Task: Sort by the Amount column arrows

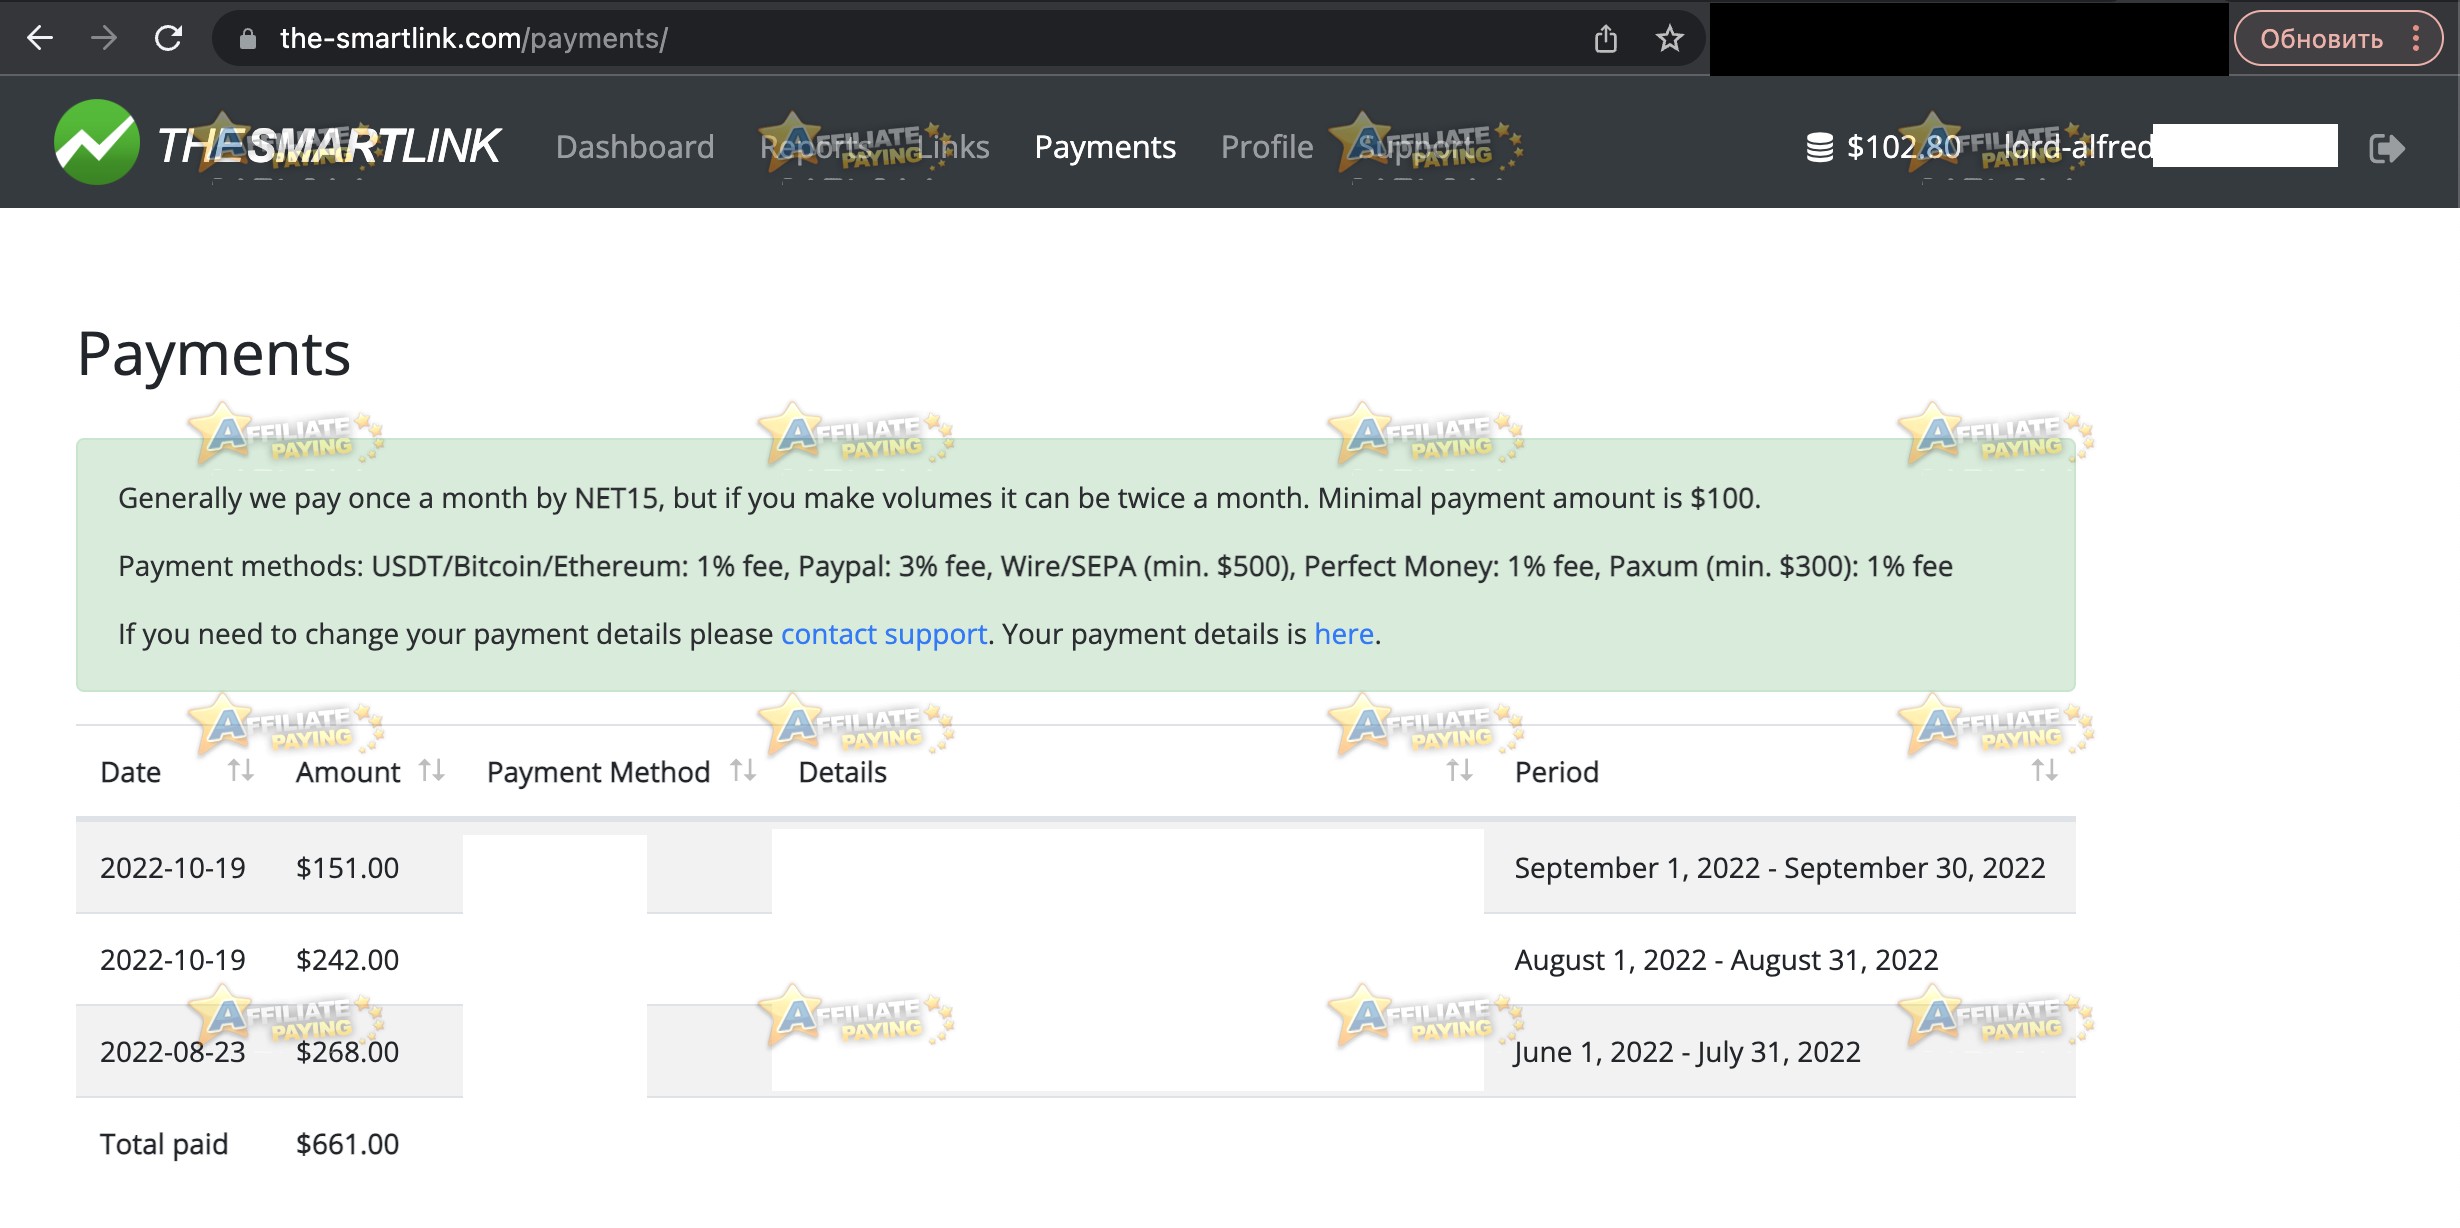Action: (x=432, y=770)
